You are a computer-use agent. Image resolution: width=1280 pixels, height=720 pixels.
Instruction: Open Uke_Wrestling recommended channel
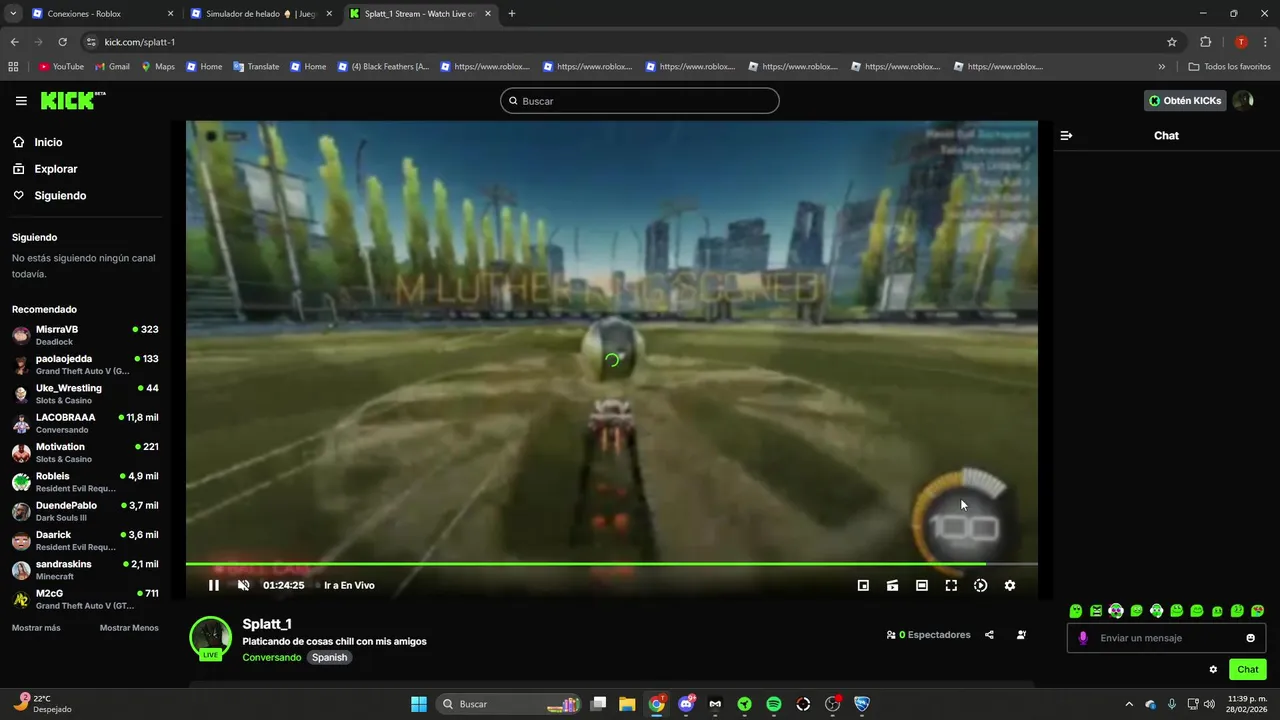pos(85,394)
